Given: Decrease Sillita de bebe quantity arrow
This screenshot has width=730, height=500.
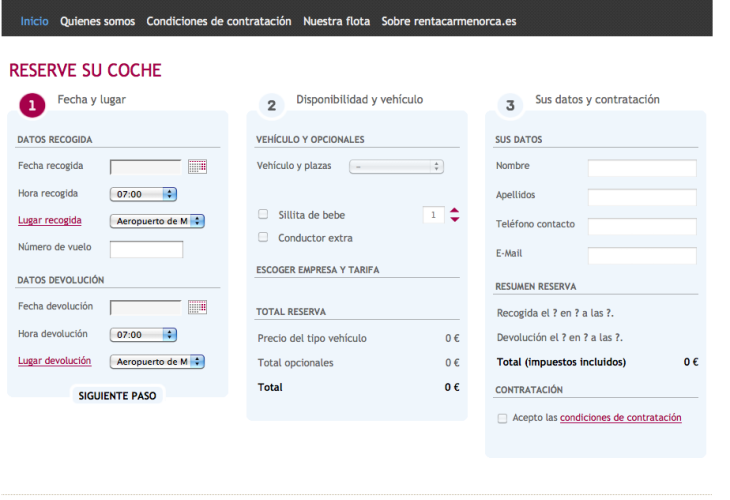Looking at the screenshot, I should coord(455,219).
